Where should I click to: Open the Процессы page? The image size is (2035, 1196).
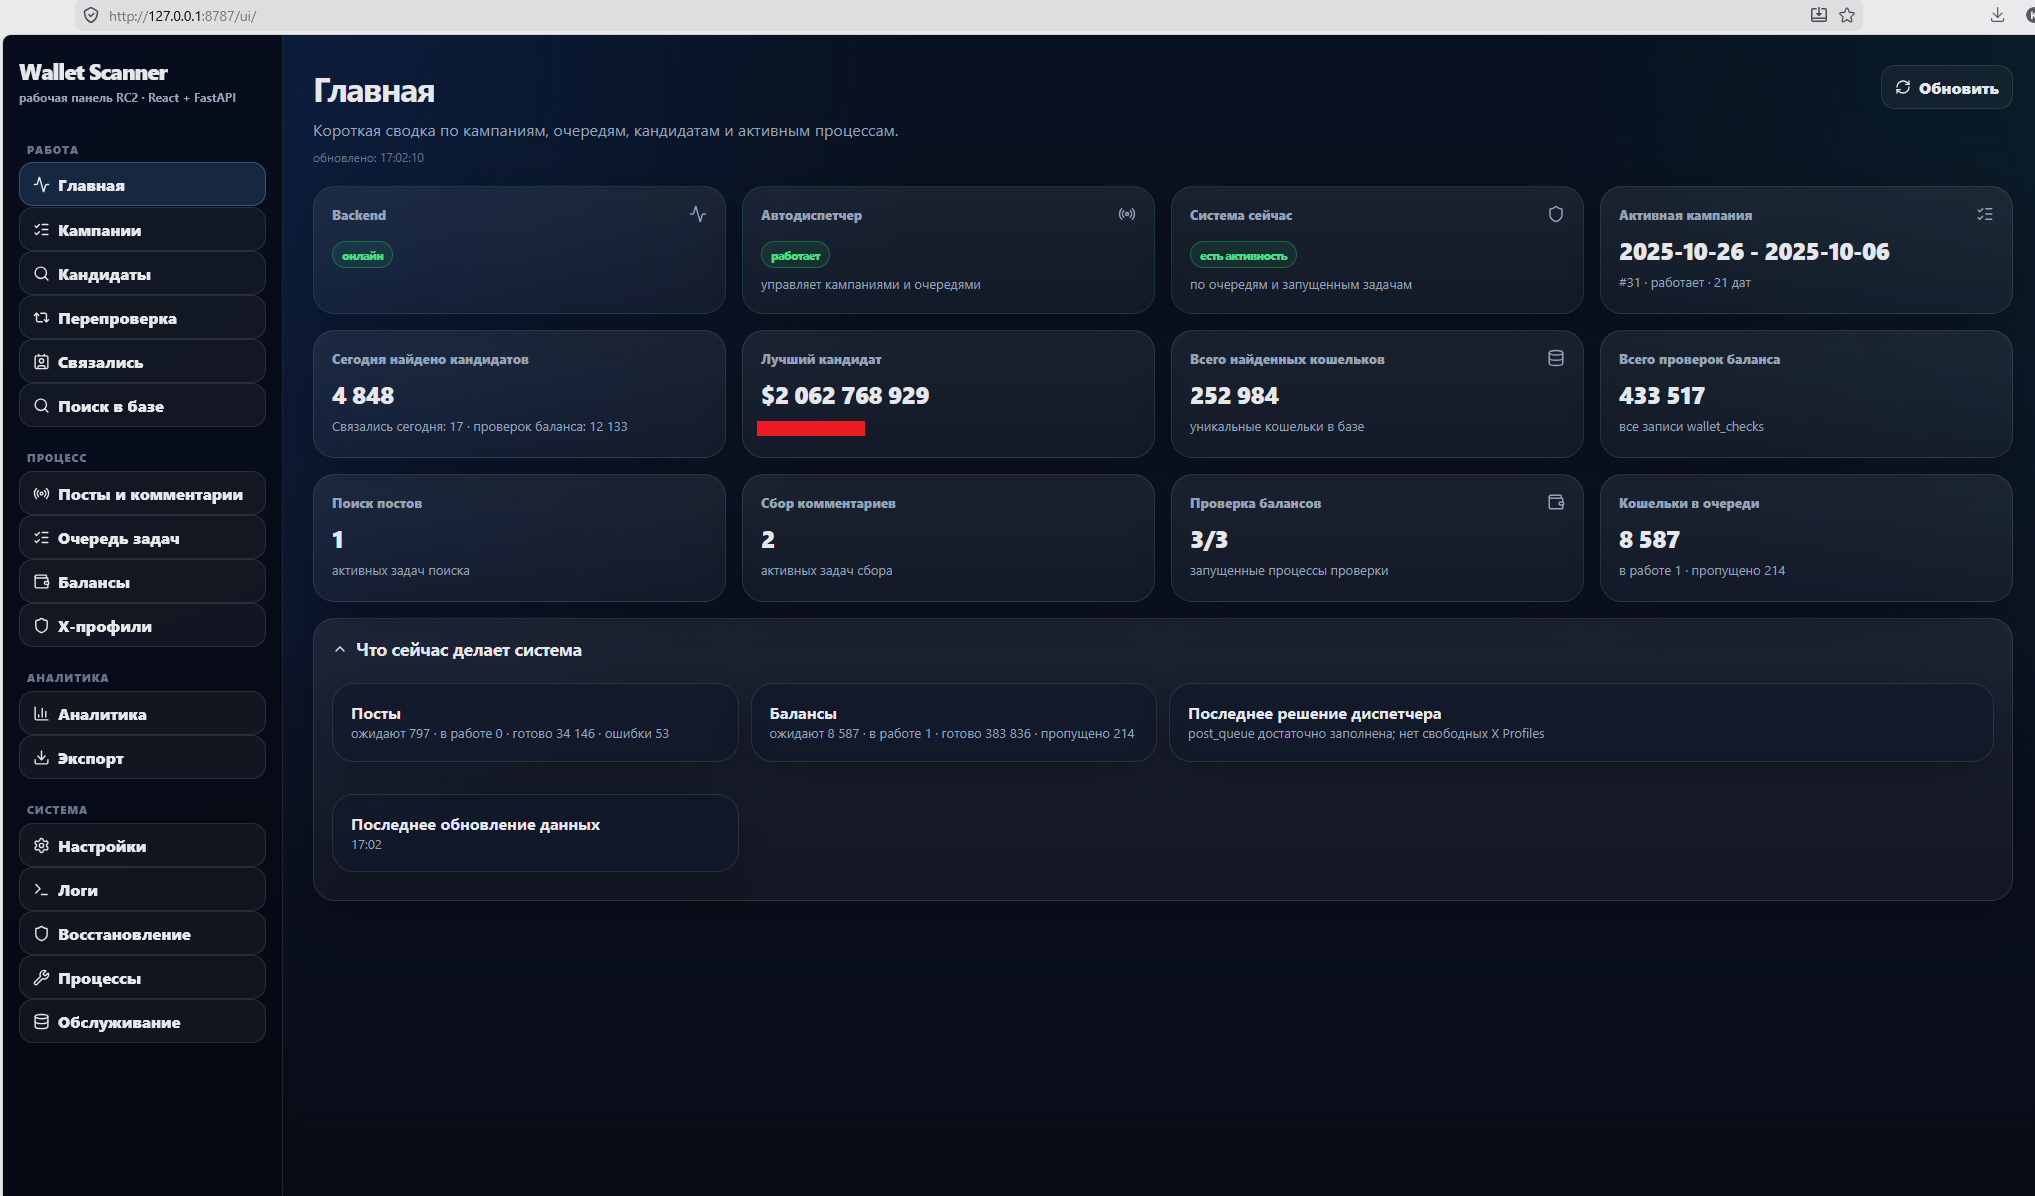coord(142,977)
